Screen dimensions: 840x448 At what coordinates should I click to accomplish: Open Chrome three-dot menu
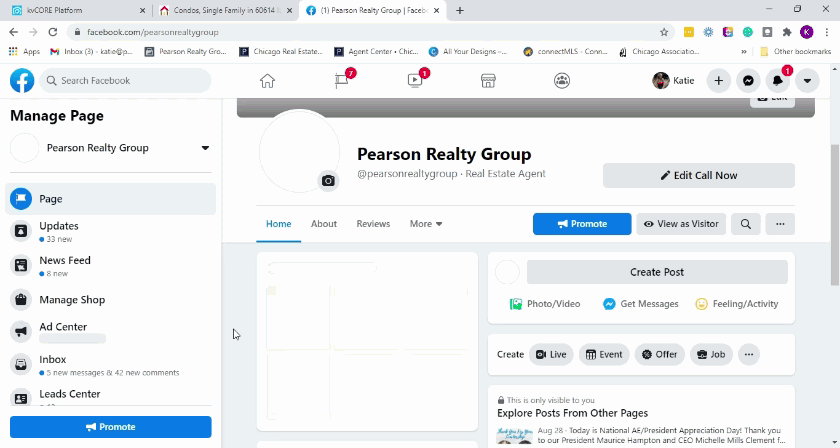pos(827,32)
